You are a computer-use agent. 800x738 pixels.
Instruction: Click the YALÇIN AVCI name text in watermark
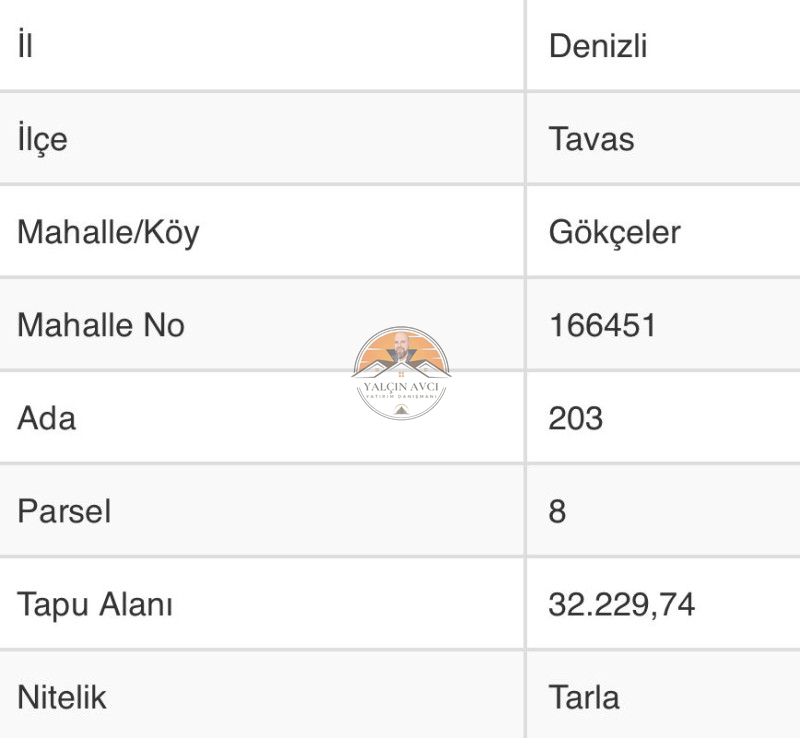point(401,387)
